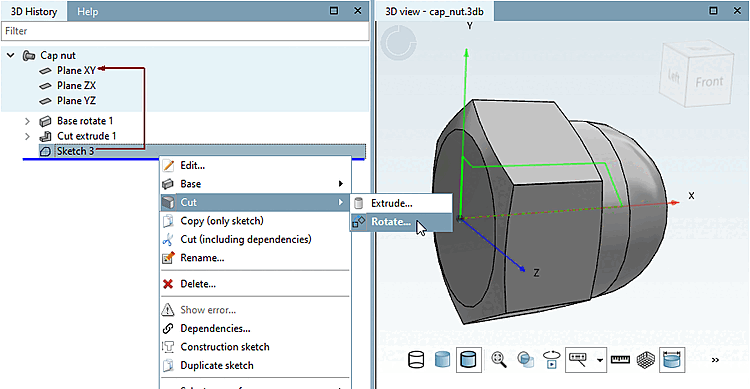Image resolution: width=750 pixels, height=389 pixels.
Task: Click the Extrude cylinder icon in submenu
Action: tap(359, 203)
